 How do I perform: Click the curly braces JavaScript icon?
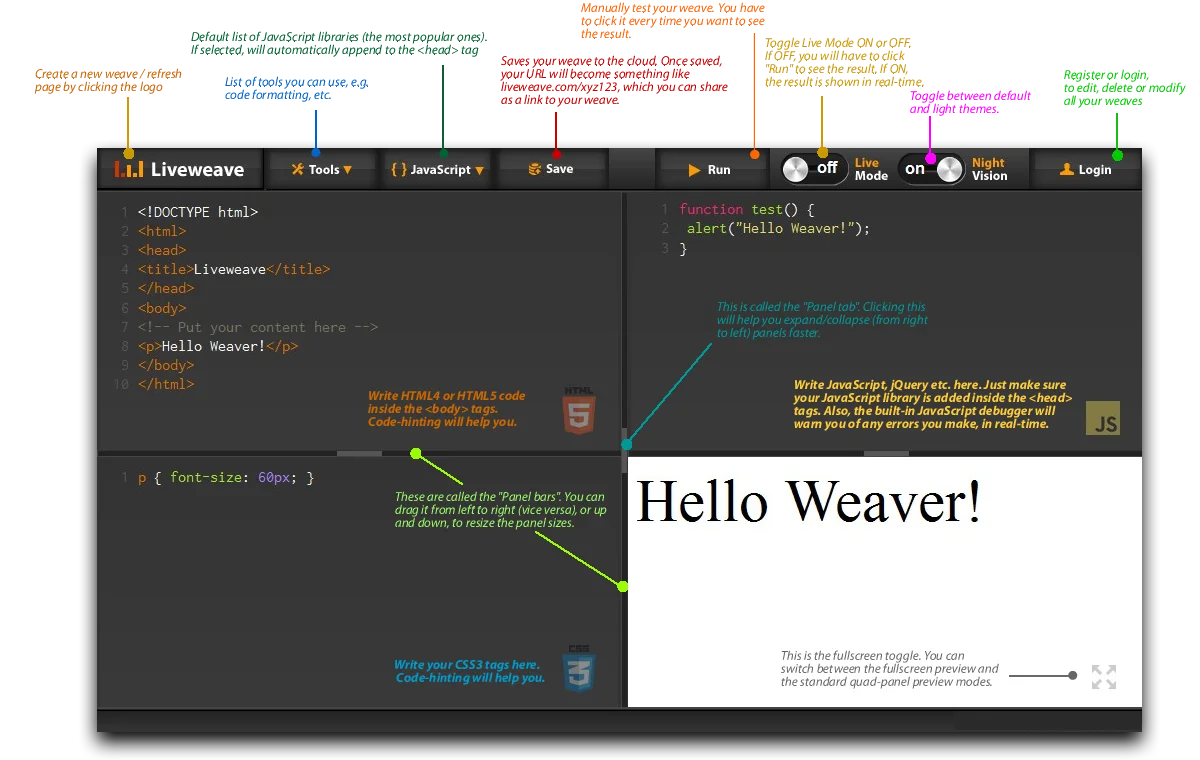point(399,169)
